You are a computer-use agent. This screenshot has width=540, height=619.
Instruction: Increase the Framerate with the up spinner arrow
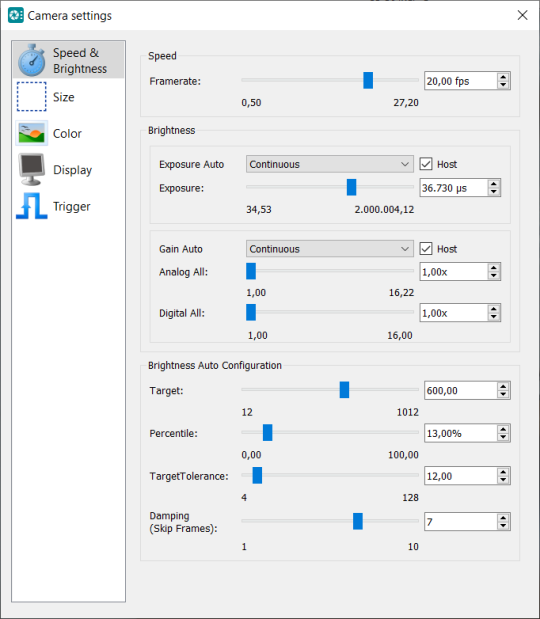click(503, 77)
